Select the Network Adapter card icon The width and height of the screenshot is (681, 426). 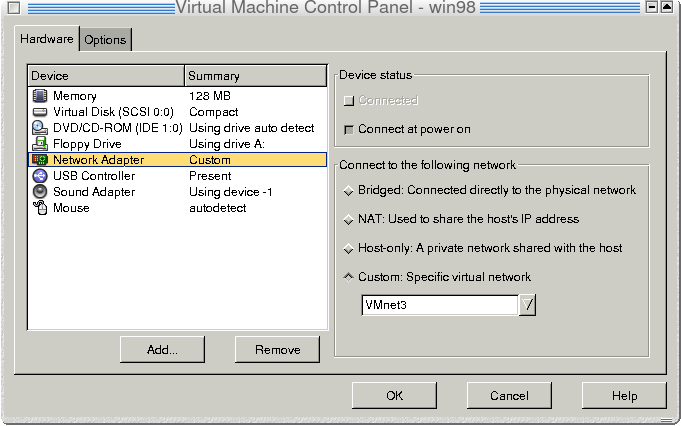coord(40,160)
